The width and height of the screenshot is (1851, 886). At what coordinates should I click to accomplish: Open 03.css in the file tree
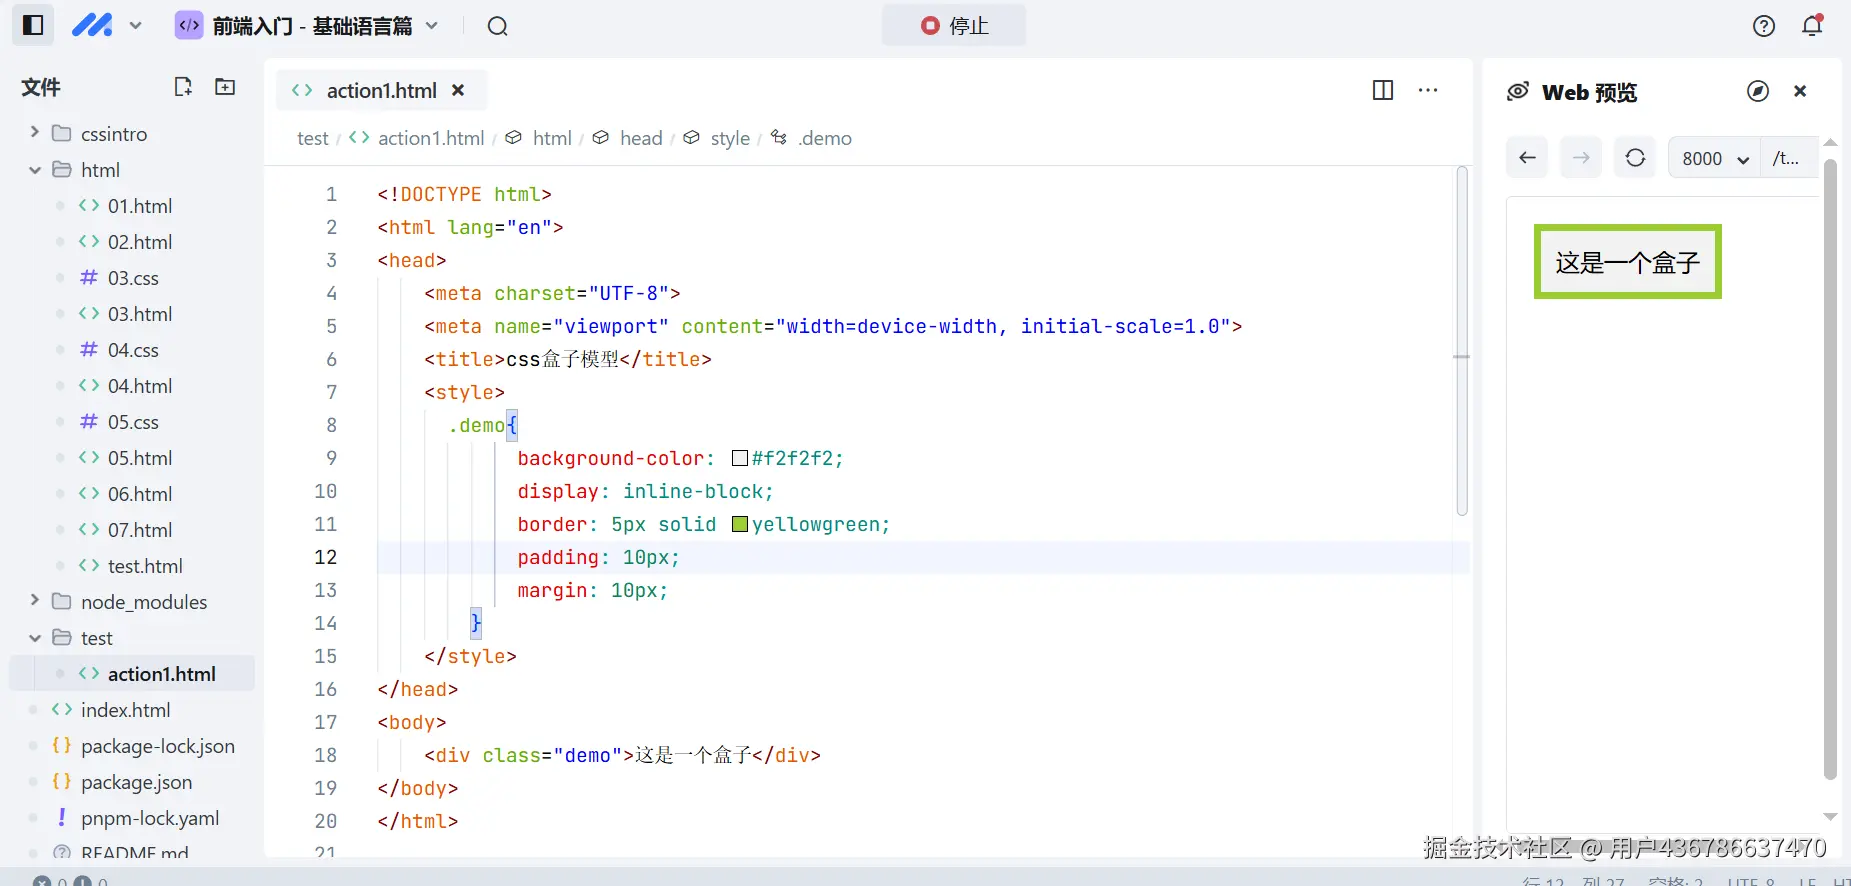click(x=133, y=278)
